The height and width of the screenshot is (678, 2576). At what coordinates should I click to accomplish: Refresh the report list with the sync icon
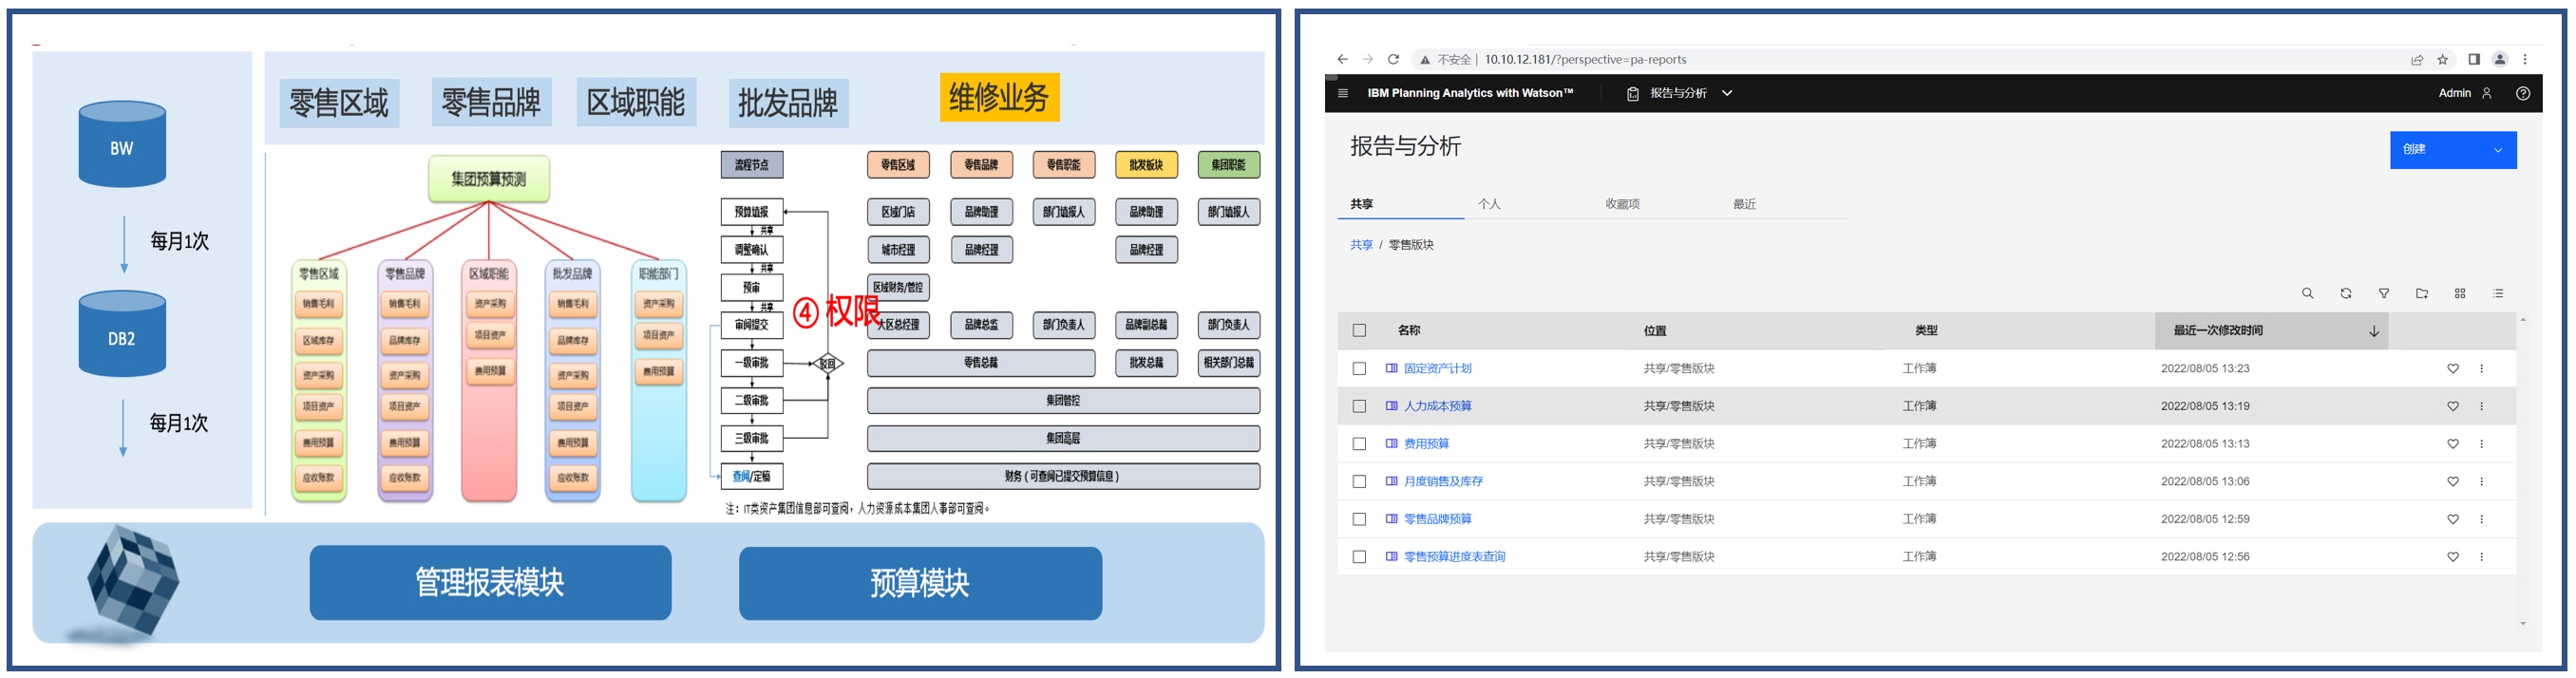(2345, 293)
